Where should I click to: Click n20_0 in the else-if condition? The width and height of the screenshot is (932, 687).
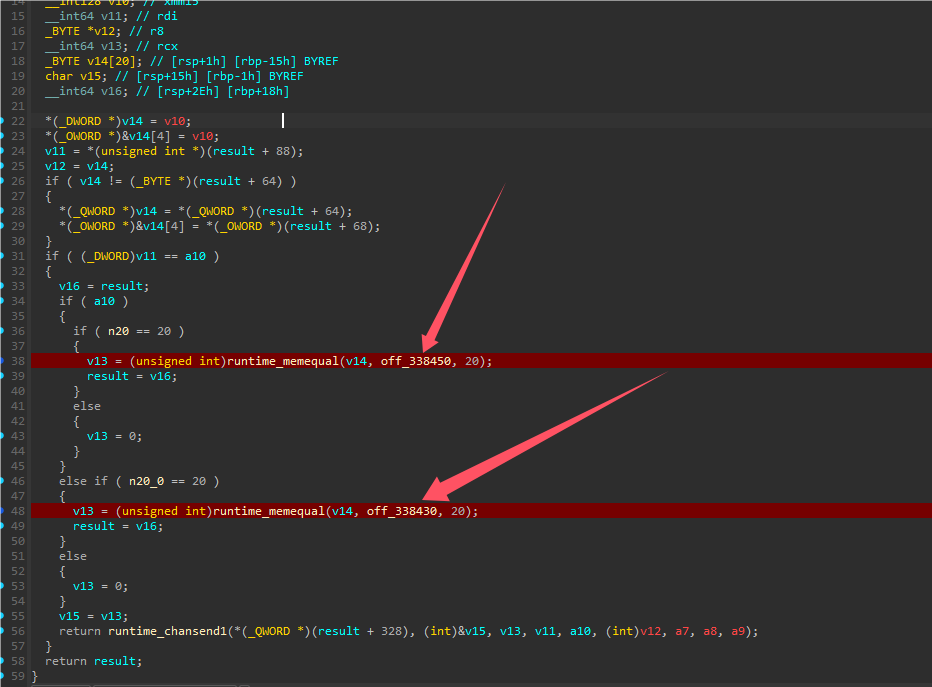(146, 481)
